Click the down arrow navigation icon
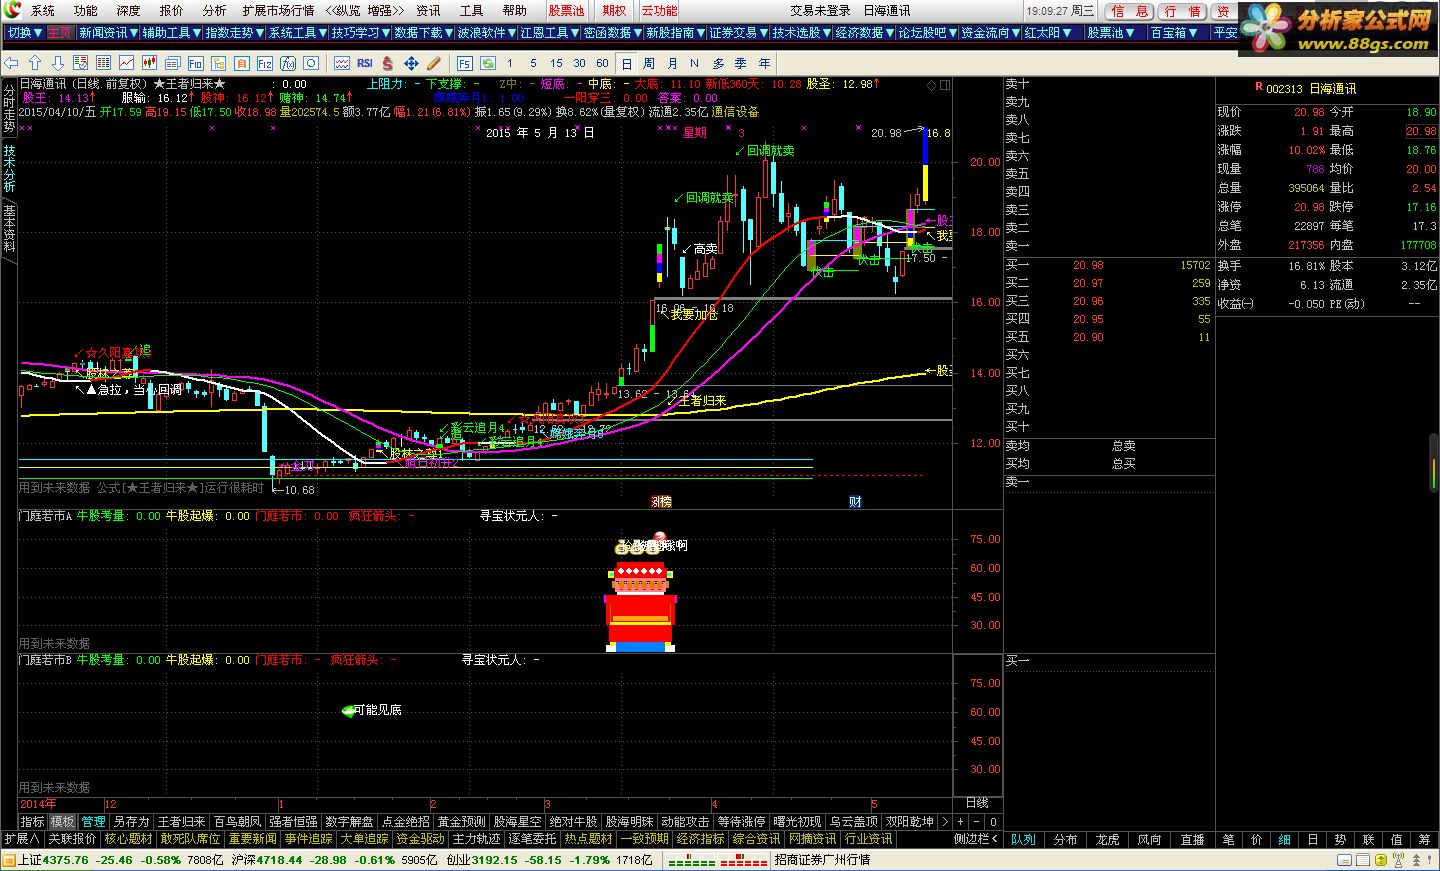Image resolution: width=1440 pixels, height=871 pixels. tap(58, 63)
